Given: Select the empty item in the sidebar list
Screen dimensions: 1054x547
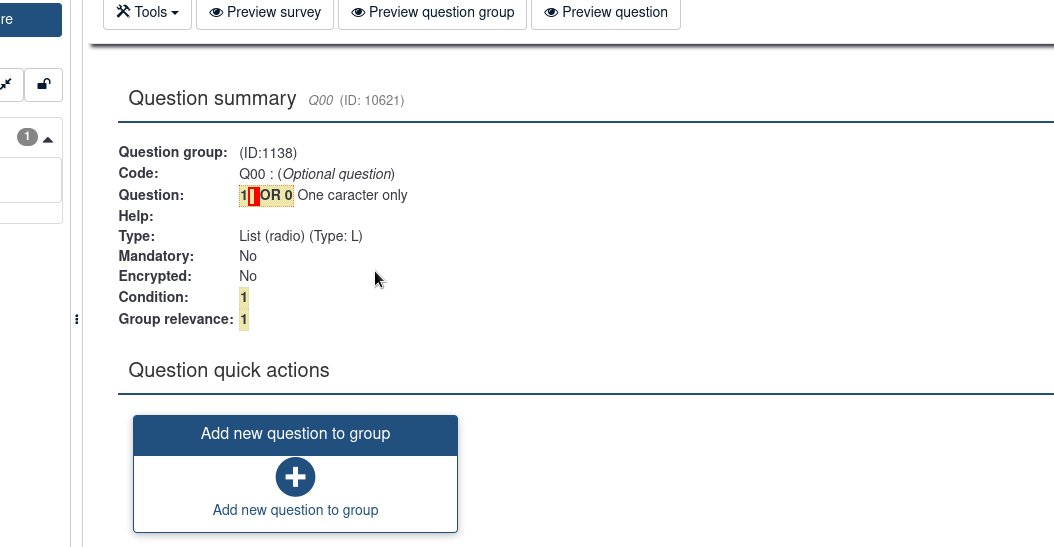Looking at the screenshot, I should [30, 180].
